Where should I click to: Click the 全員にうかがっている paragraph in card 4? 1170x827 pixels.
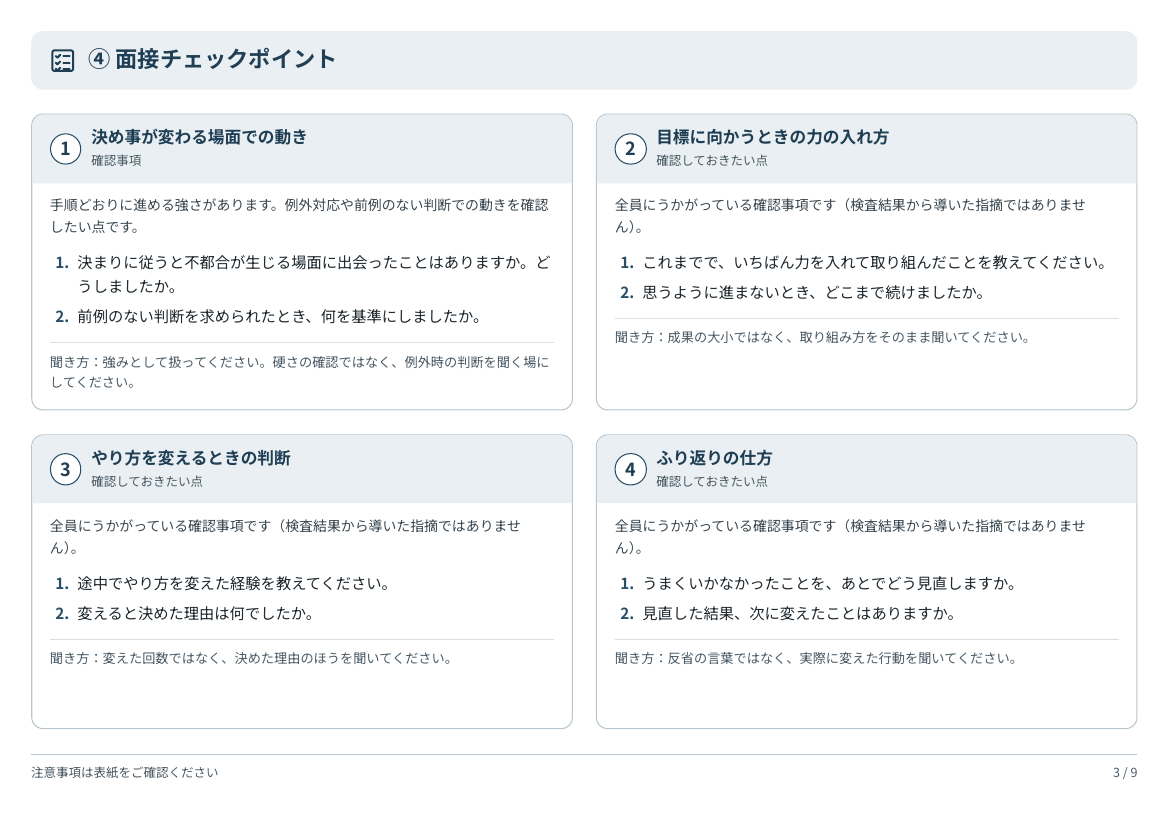coord(851,537)
